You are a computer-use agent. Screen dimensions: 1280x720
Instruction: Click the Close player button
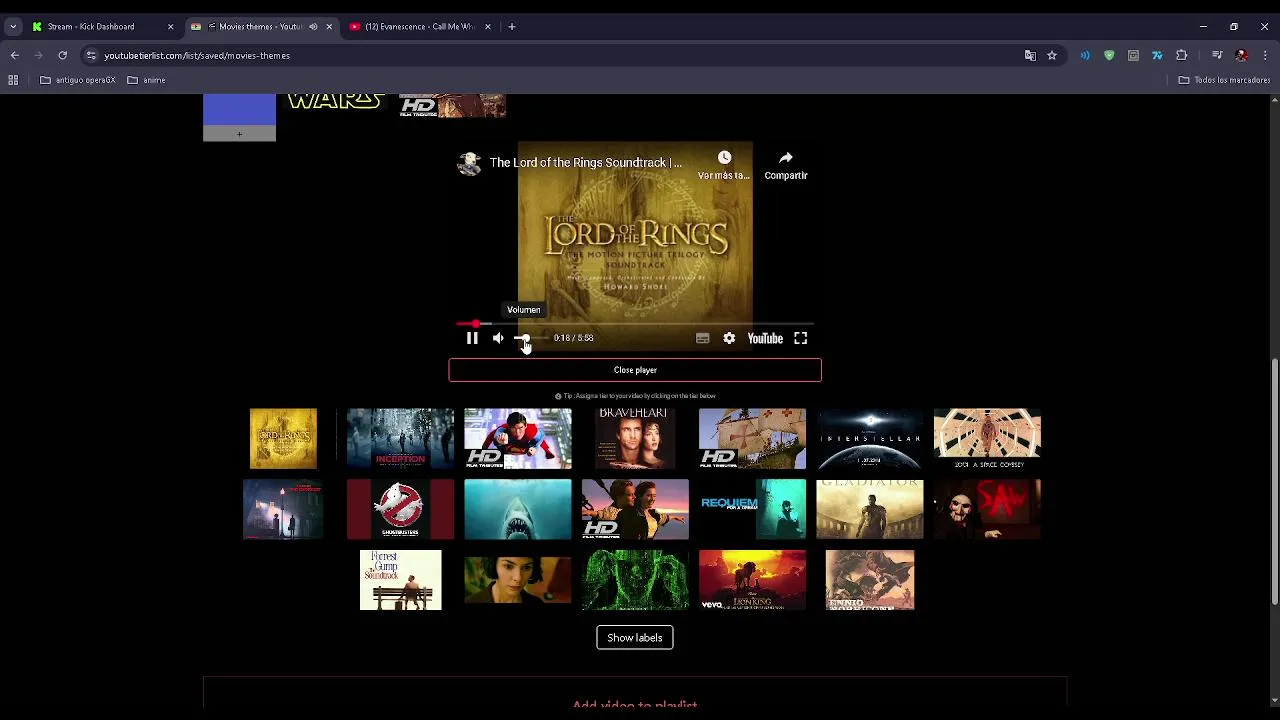635,370
